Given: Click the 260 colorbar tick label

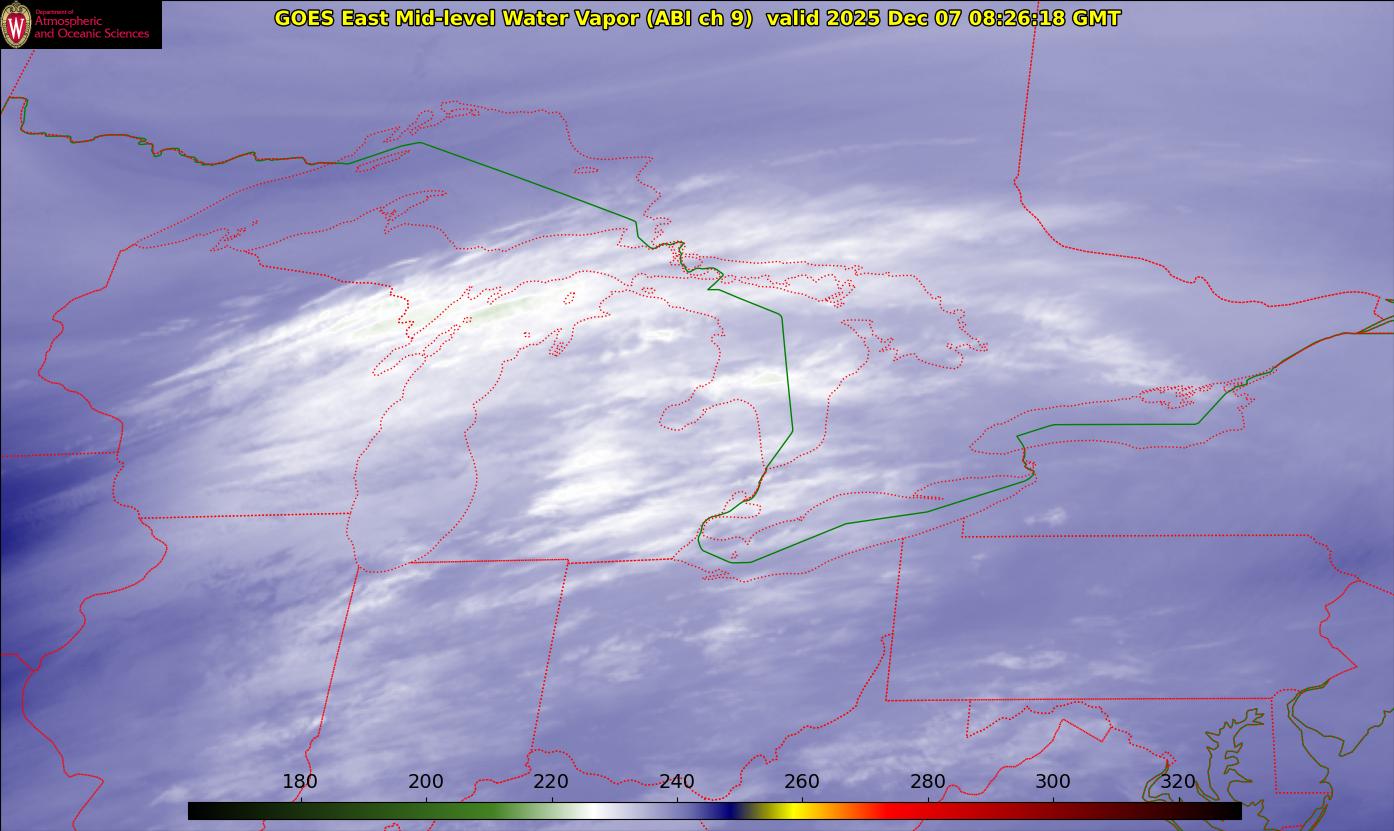Looking at the screenshot, I should (x=802, y=782).
